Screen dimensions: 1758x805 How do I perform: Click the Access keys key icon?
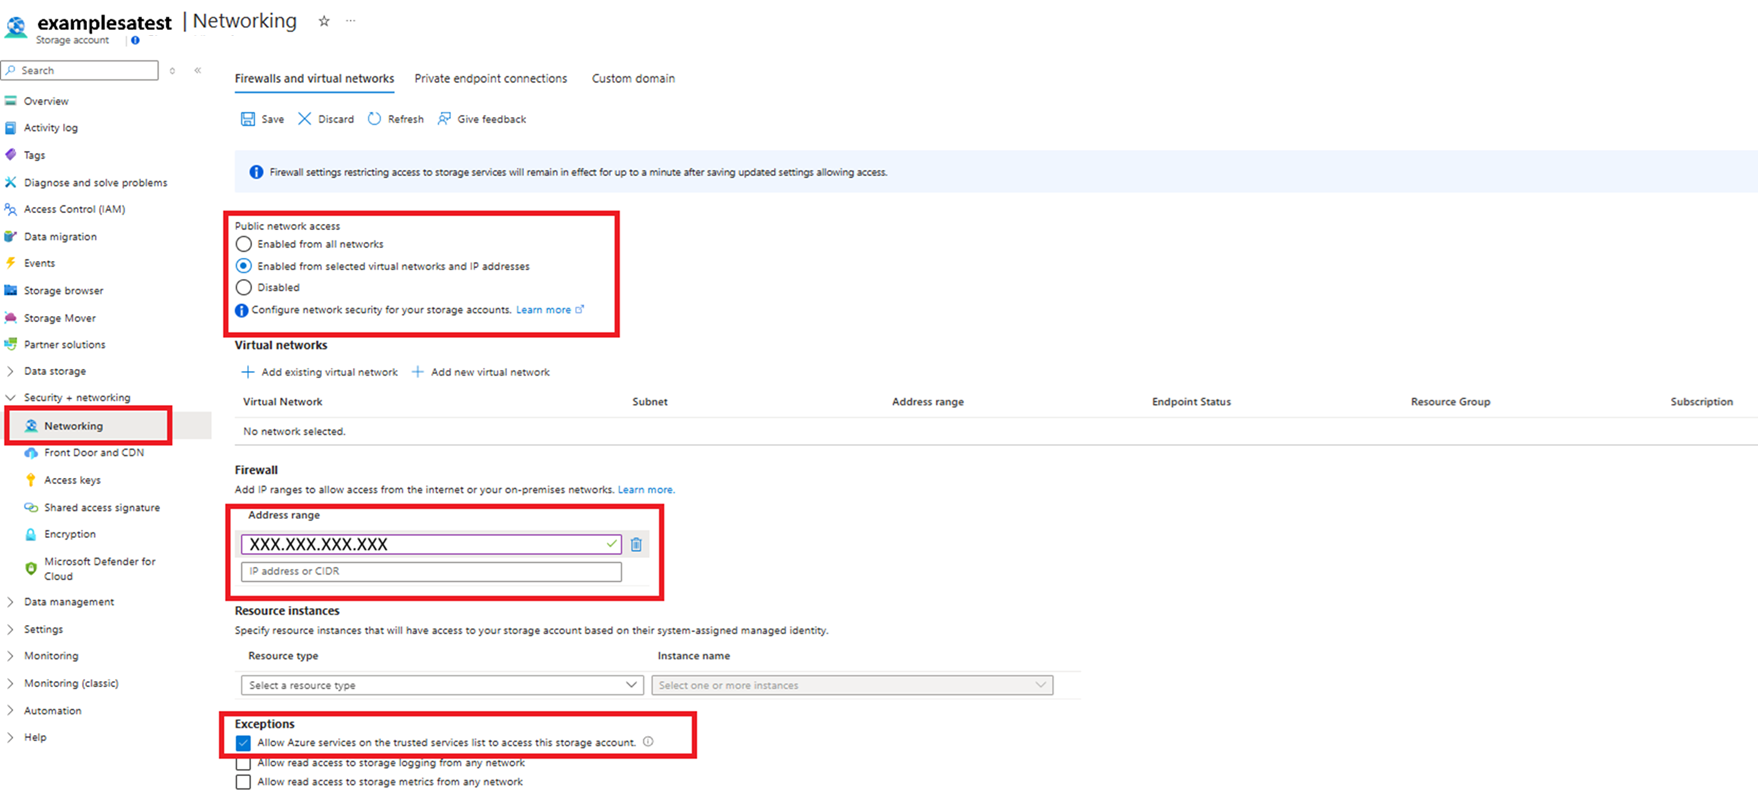(x=31, y=480)
